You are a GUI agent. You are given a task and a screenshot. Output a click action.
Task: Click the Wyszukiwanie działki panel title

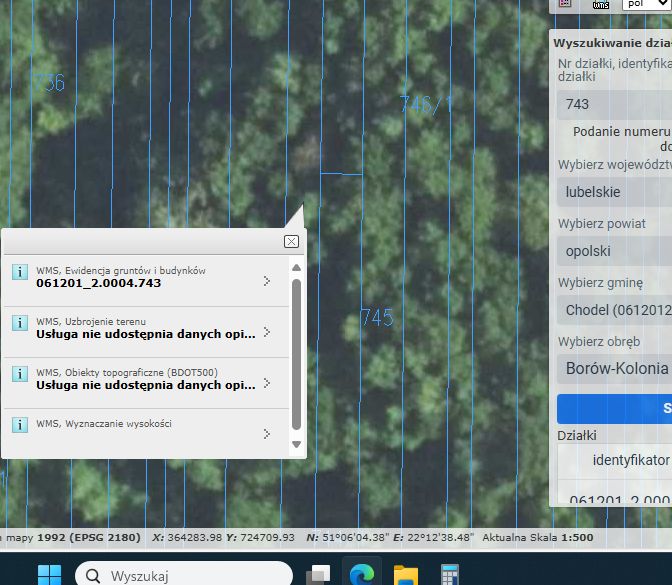(x=612, y=43)
